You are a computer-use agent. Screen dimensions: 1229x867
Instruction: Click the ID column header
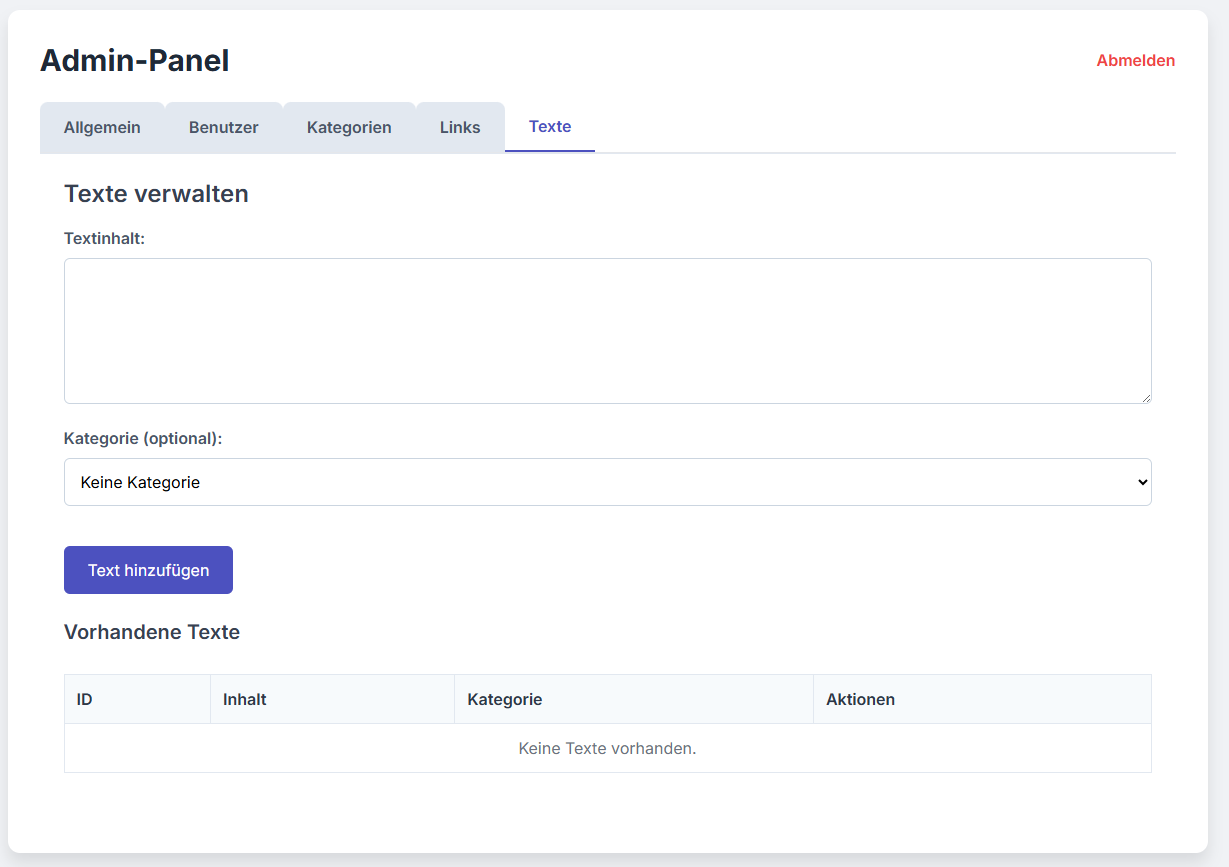[84, 699]
